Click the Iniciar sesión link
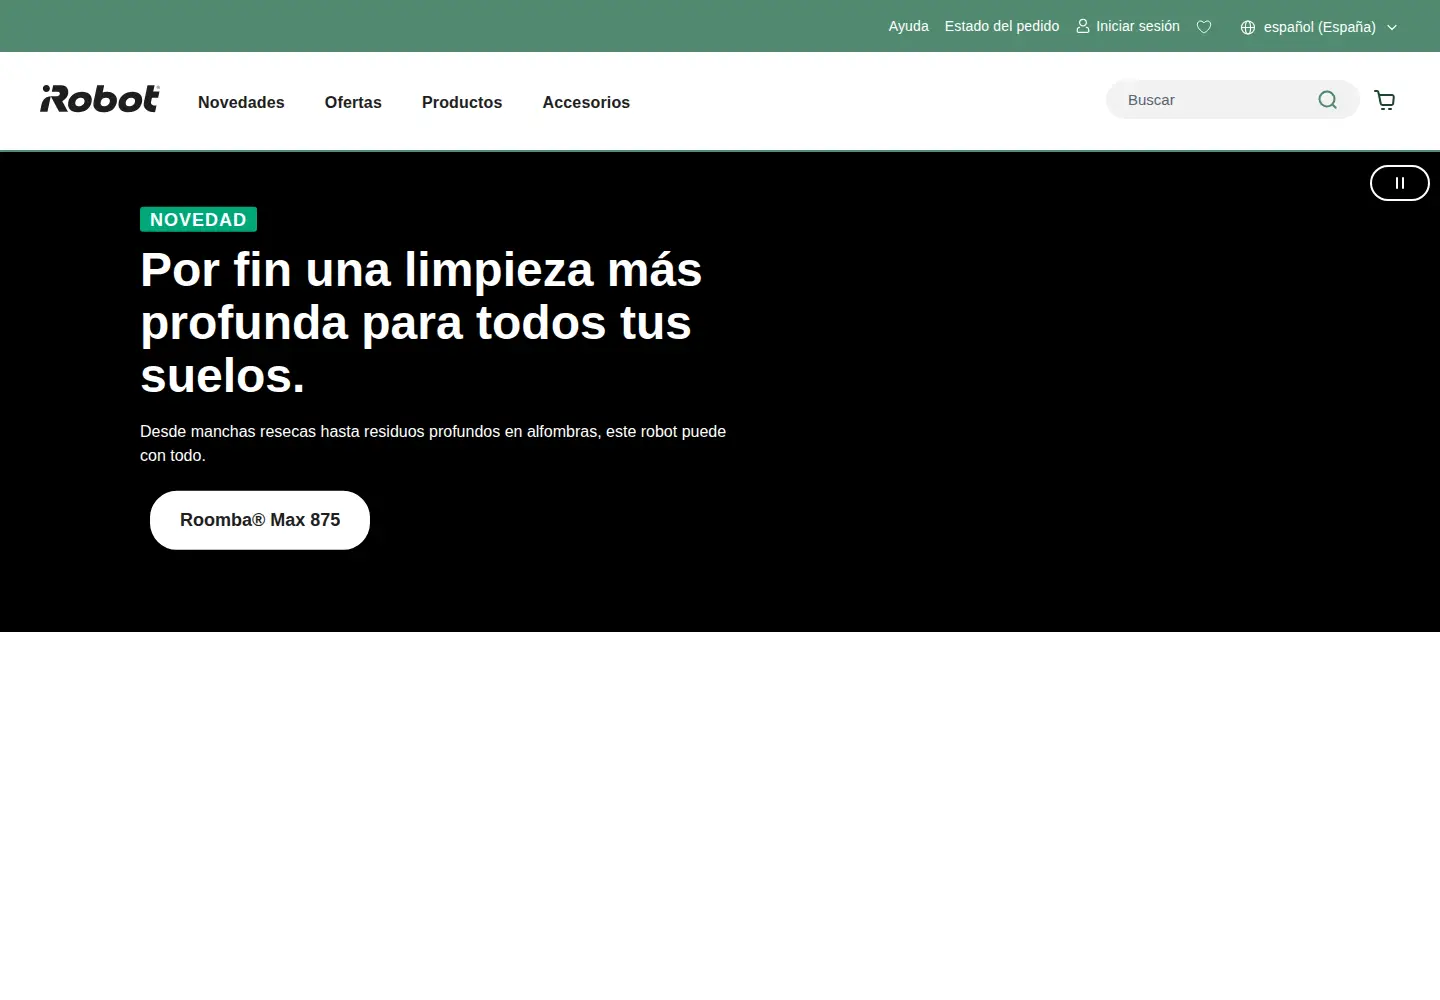 (1138, 26)
